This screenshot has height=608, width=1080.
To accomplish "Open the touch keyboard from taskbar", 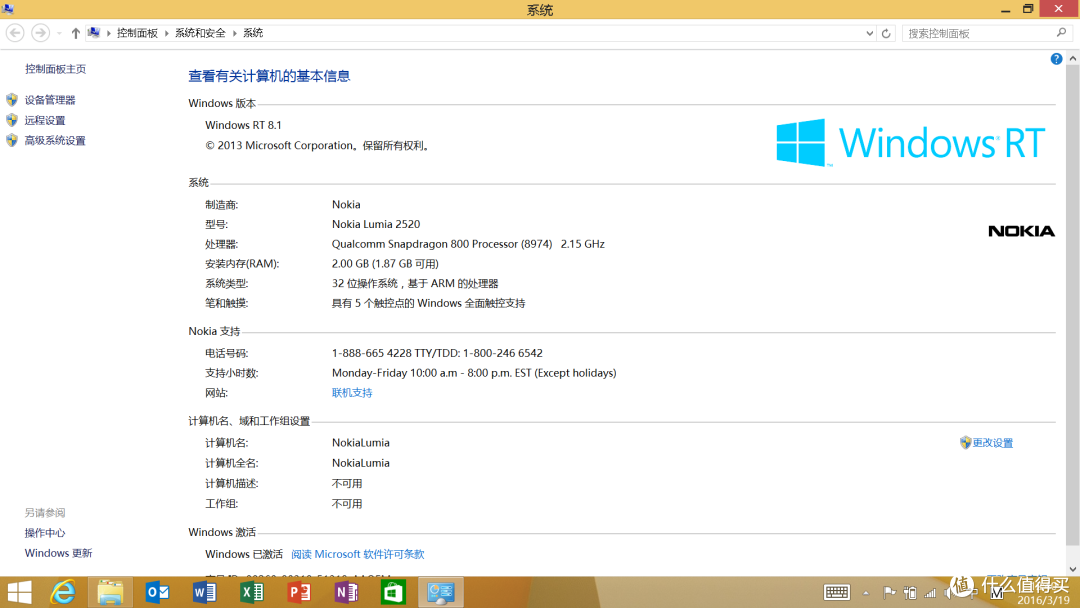I will [x=837, y=592].
